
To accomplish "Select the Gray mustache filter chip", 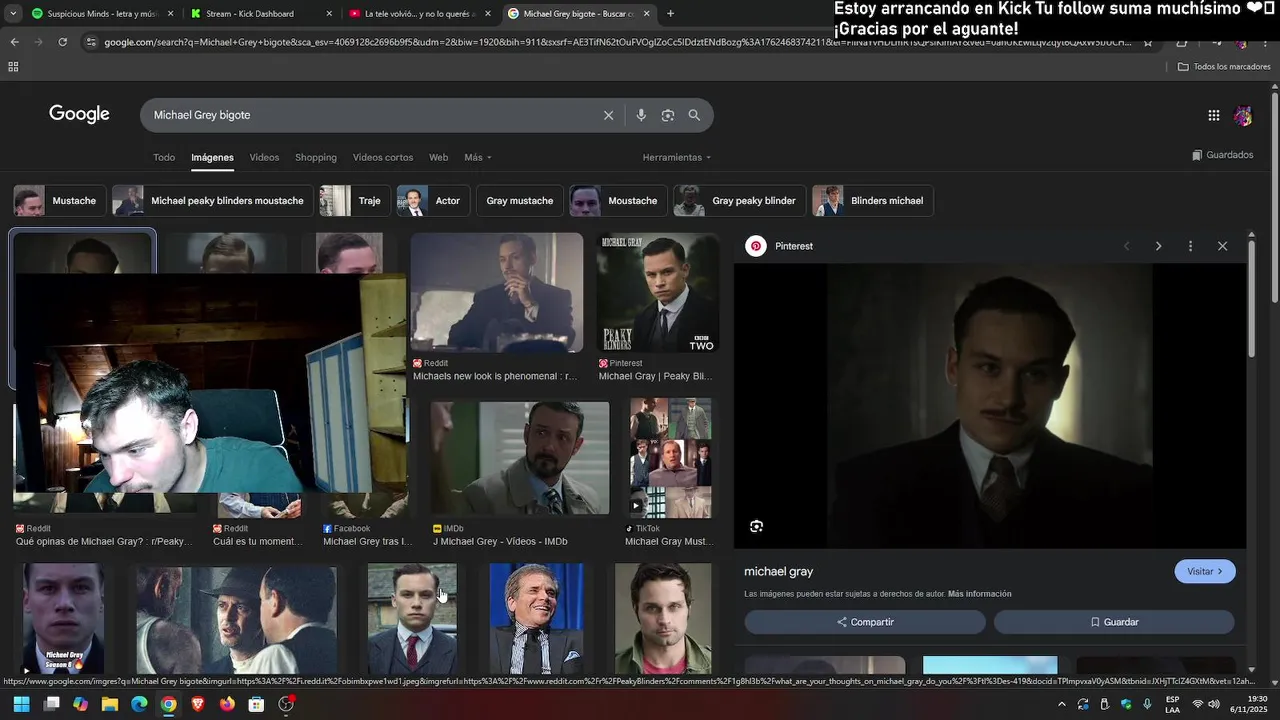I will click(520, 201).
